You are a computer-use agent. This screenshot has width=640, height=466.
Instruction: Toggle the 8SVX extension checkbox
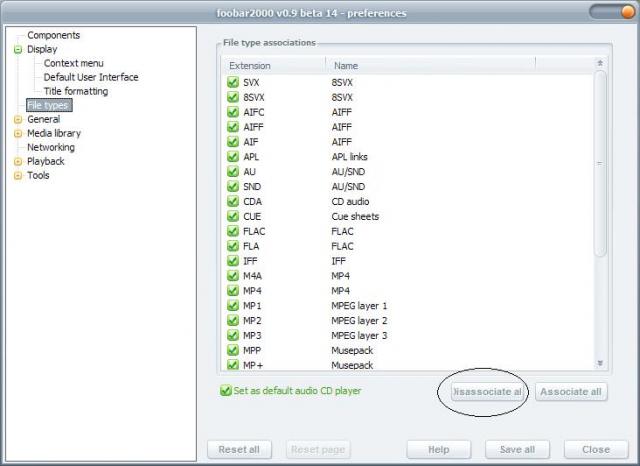[233, 97]
